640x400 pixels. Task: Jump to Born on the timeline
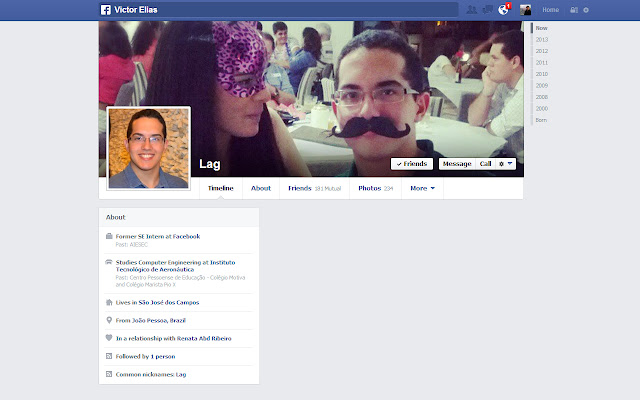tap(541, 120)
